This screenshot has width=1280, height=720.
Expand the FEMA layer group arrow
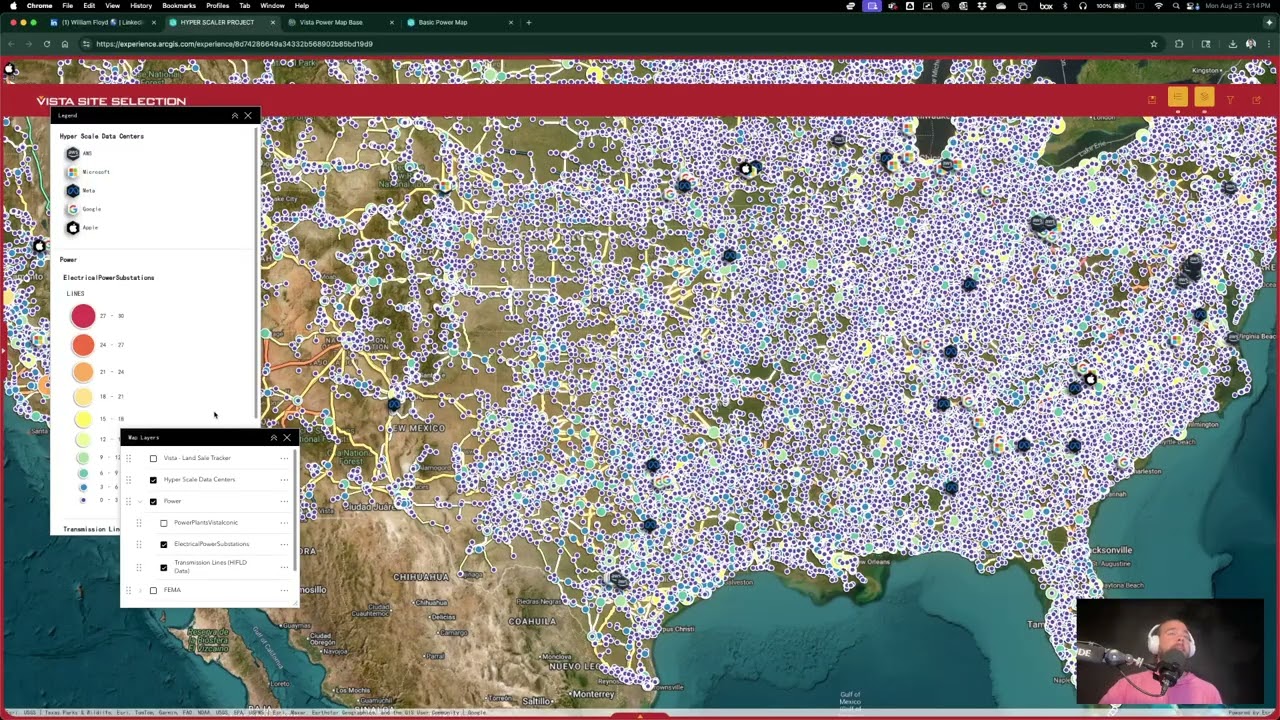[x=141, y=590]
